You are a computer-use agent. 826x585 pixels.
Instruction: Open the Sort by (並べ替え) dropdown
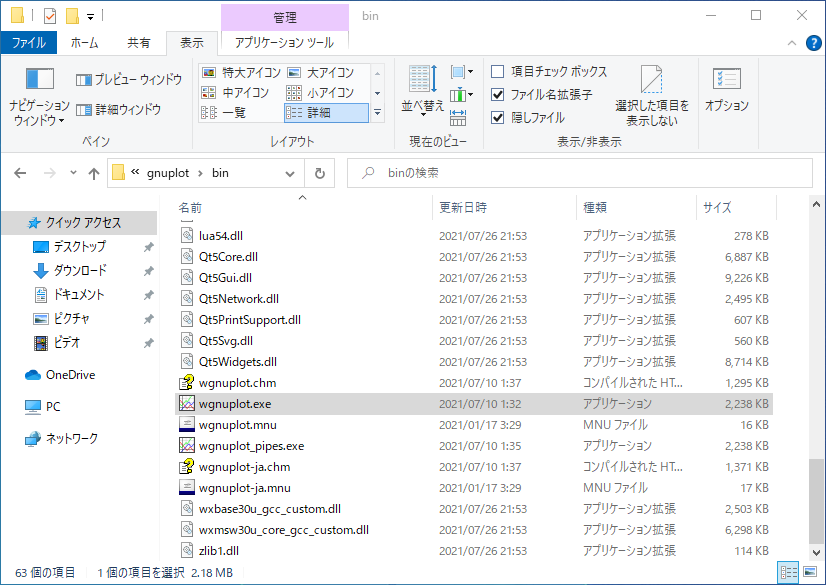pyautogui.click(x=422, y=91)
